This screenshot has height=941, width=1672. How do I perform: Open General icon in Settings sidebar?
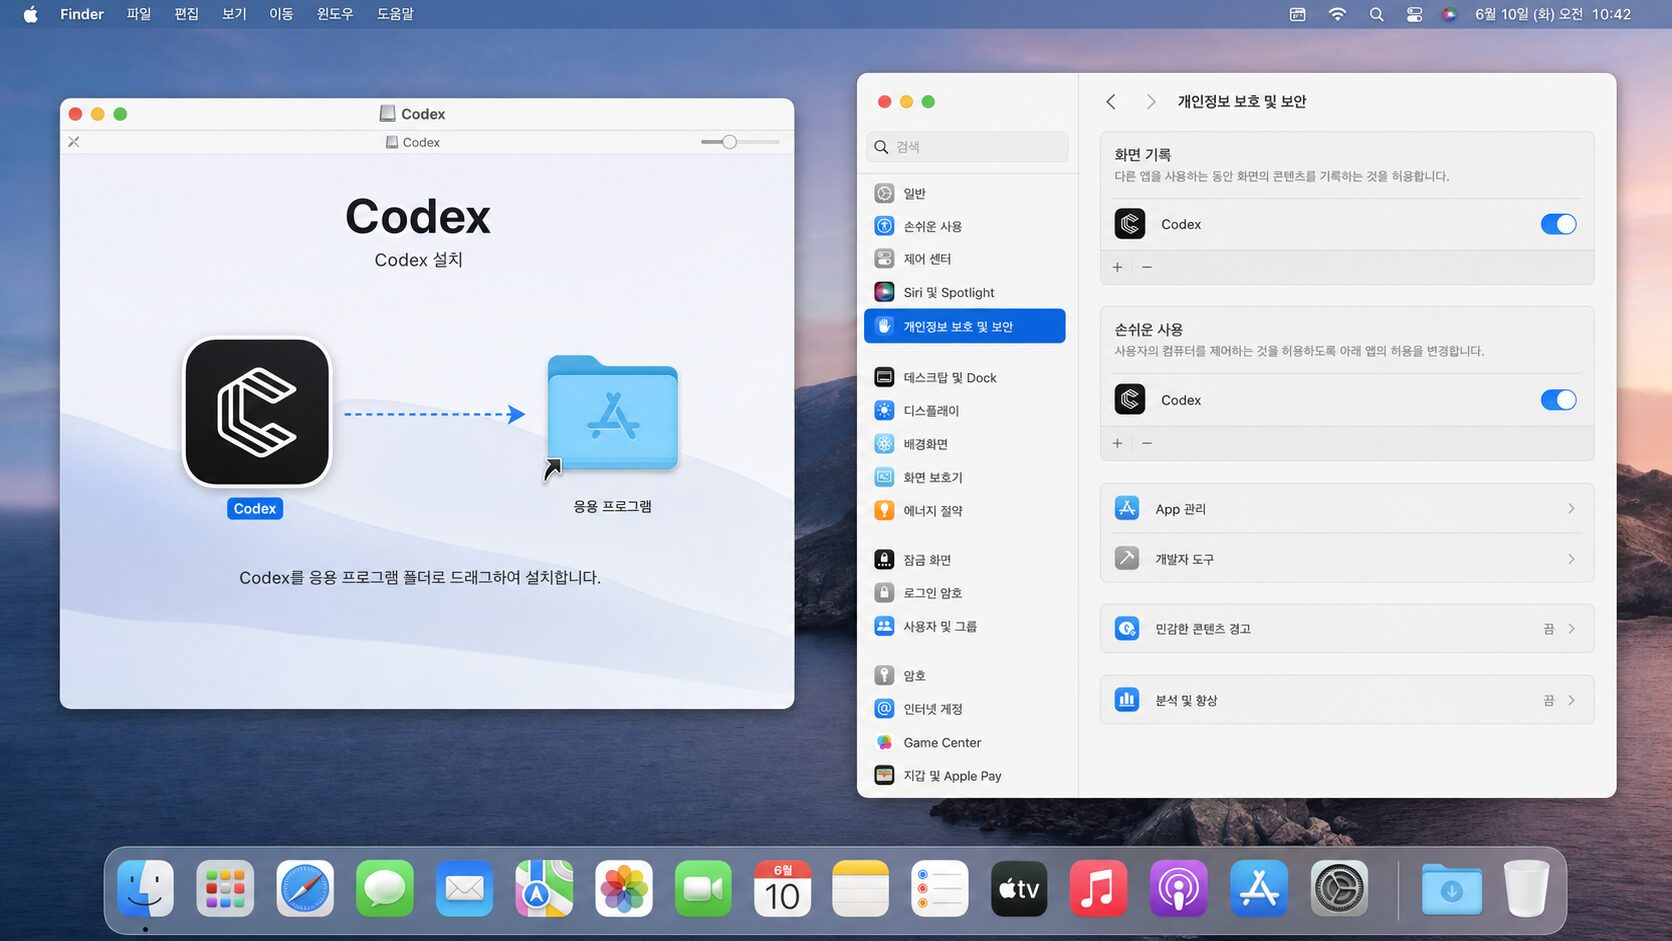[x=884, y=193]
